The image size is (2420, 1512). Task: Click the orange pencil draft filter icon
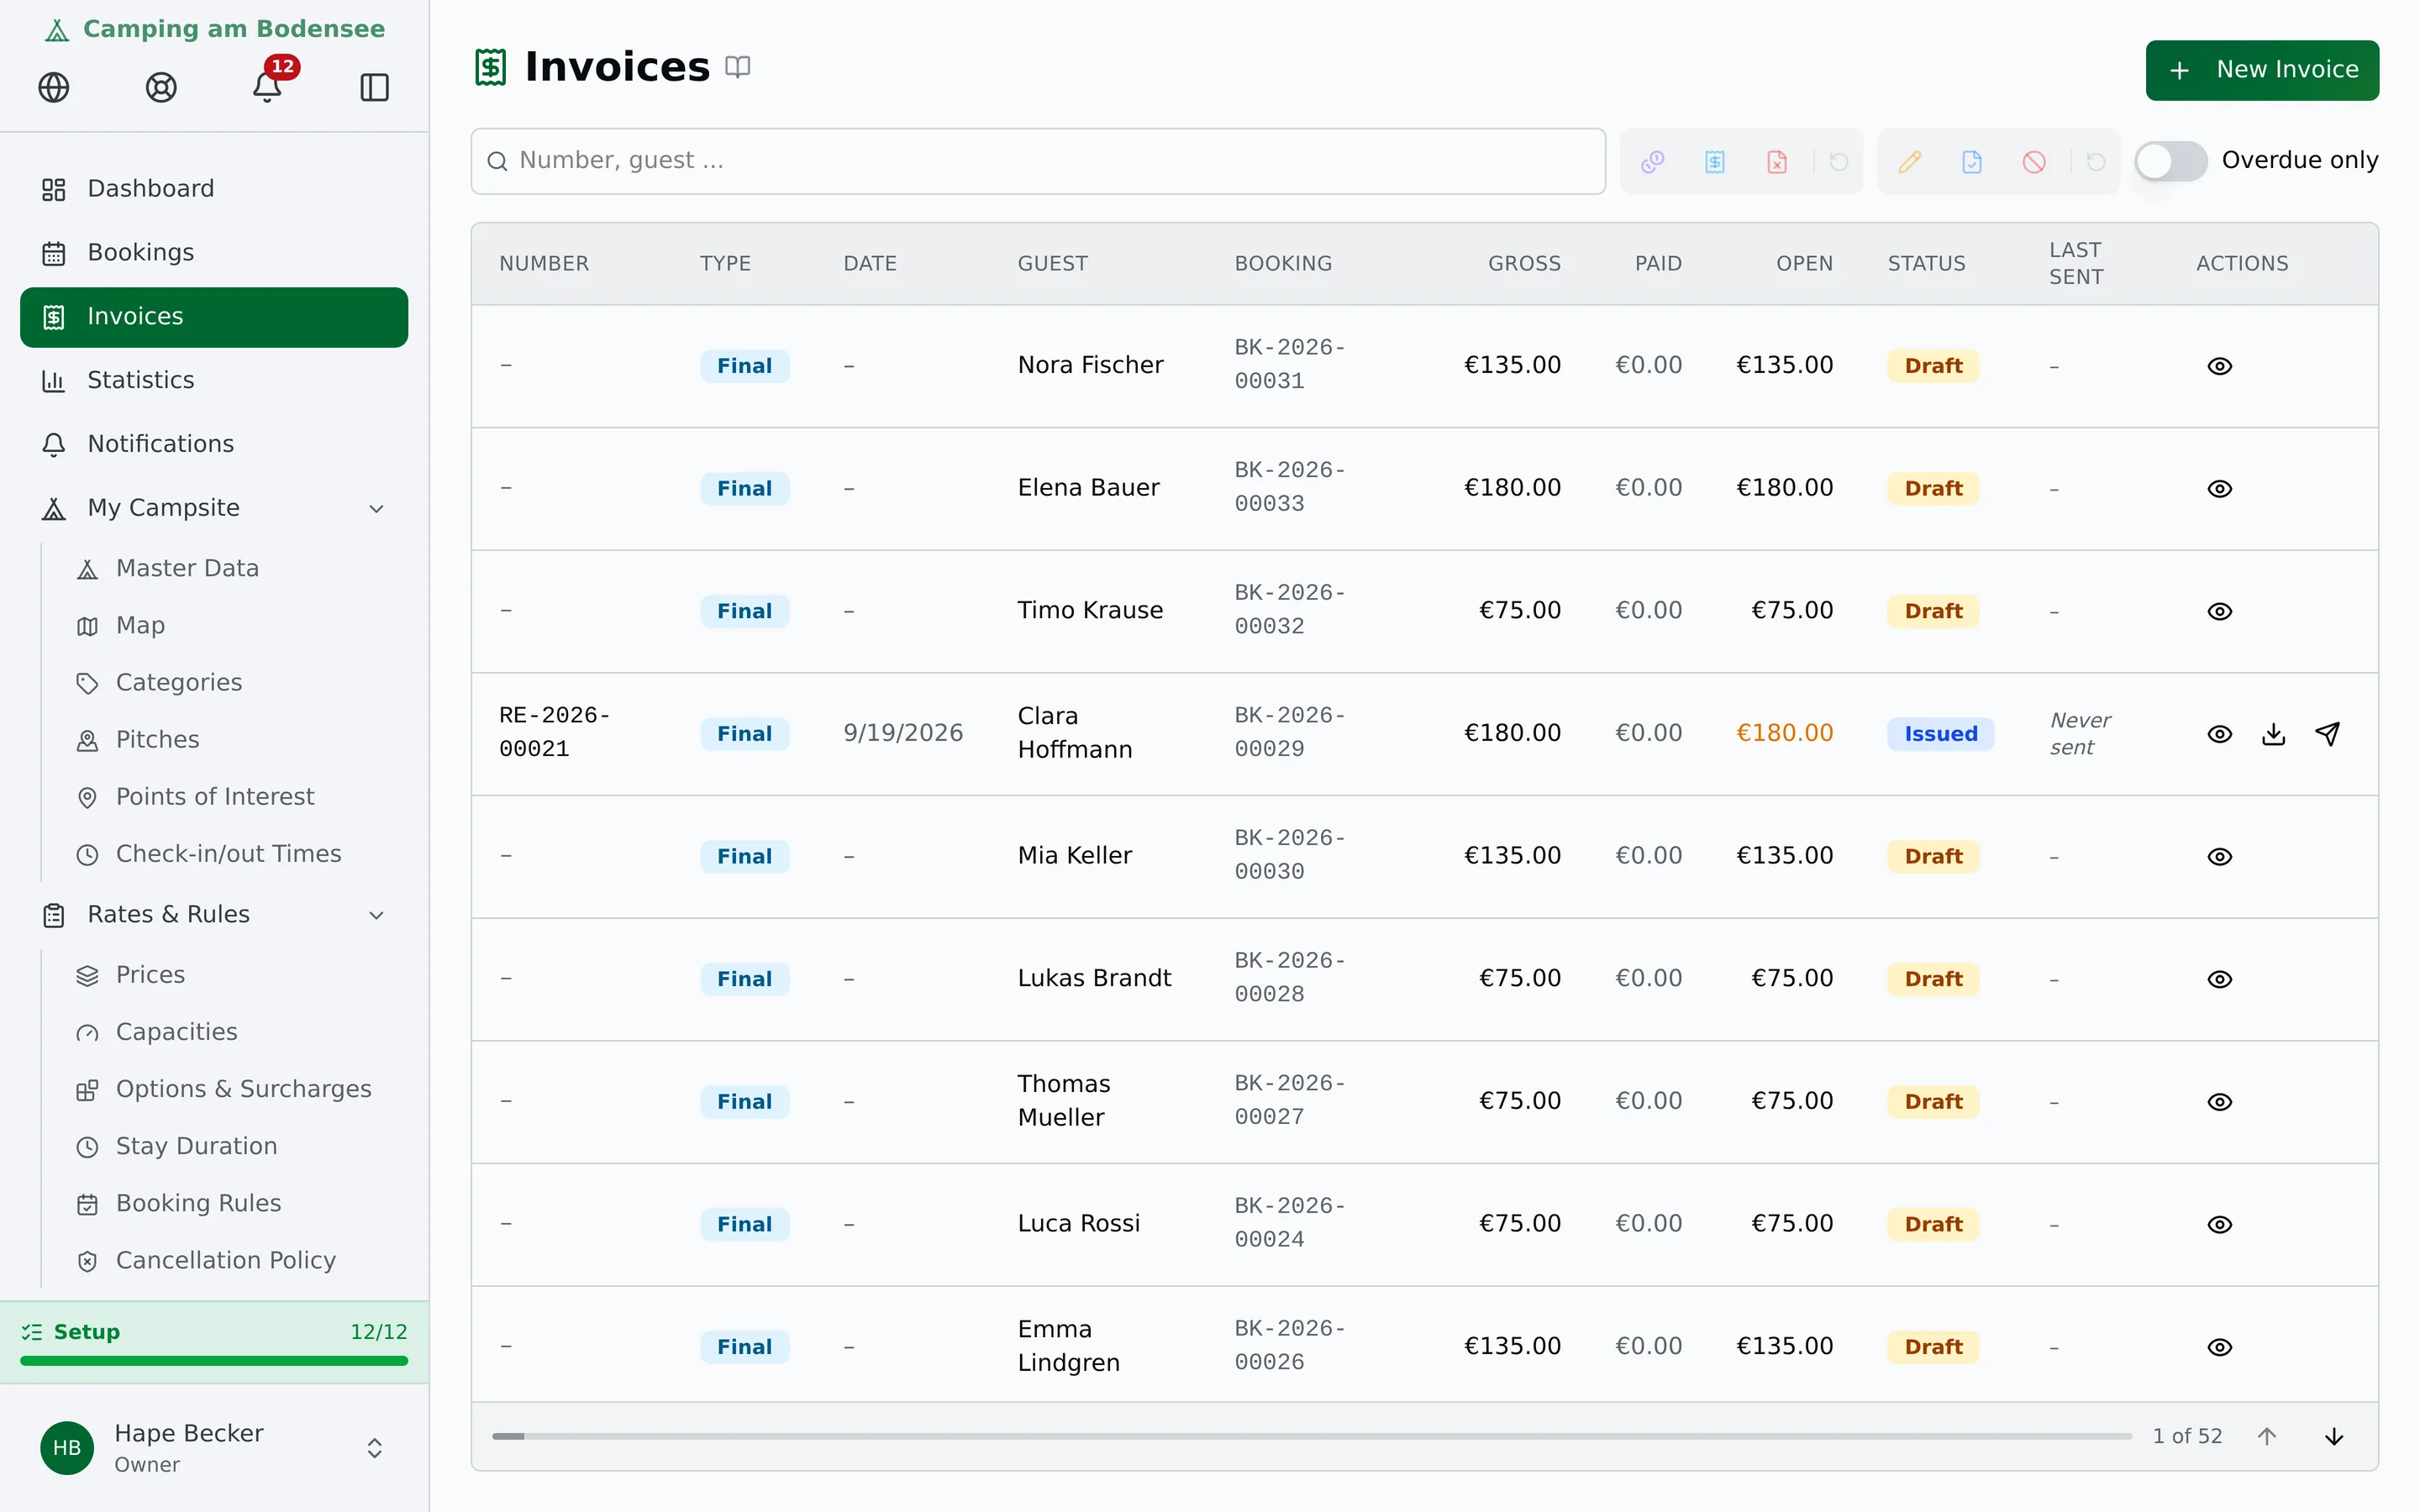1910,161
